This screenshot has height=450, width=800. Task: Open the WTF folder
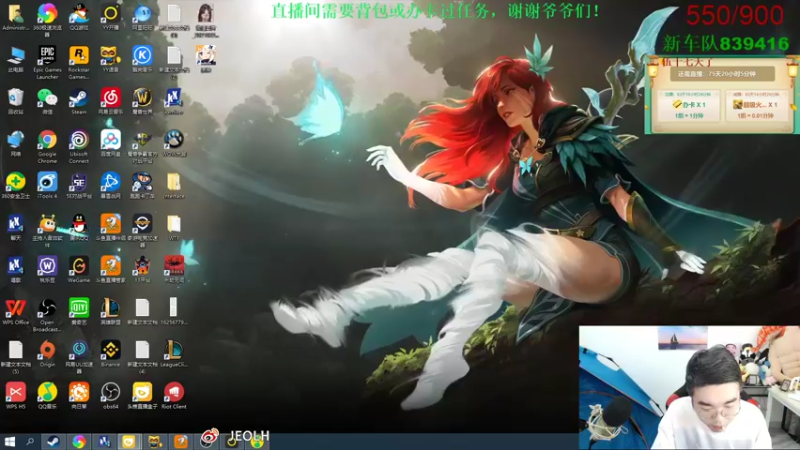click(173, 228)
